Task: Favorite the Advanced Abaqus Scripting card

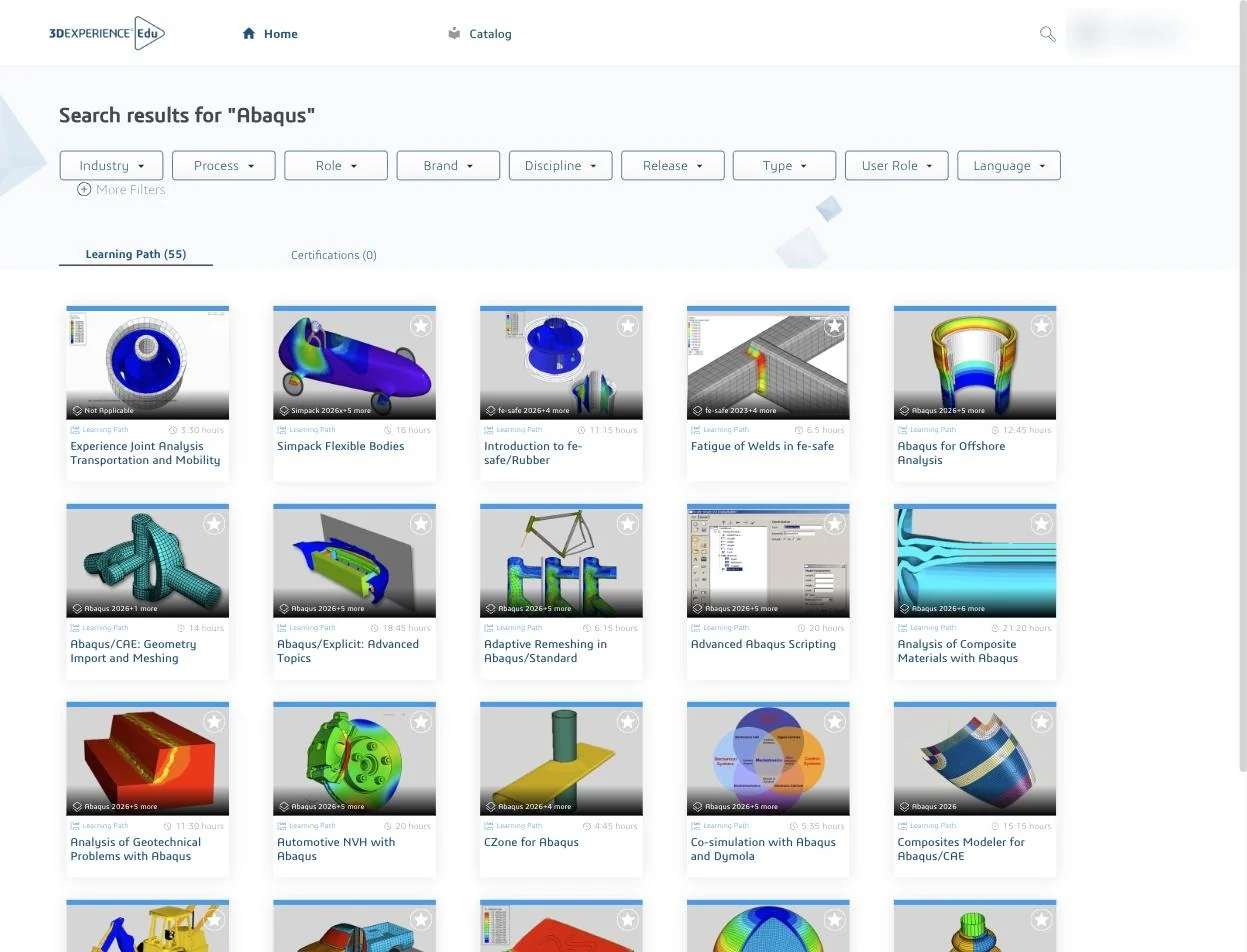Action: [835, 524]
